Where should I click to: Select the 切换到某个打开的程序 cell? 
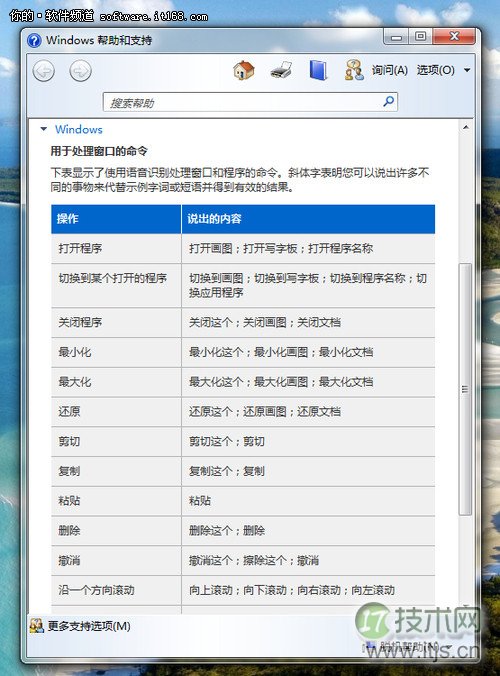(116, 286)
